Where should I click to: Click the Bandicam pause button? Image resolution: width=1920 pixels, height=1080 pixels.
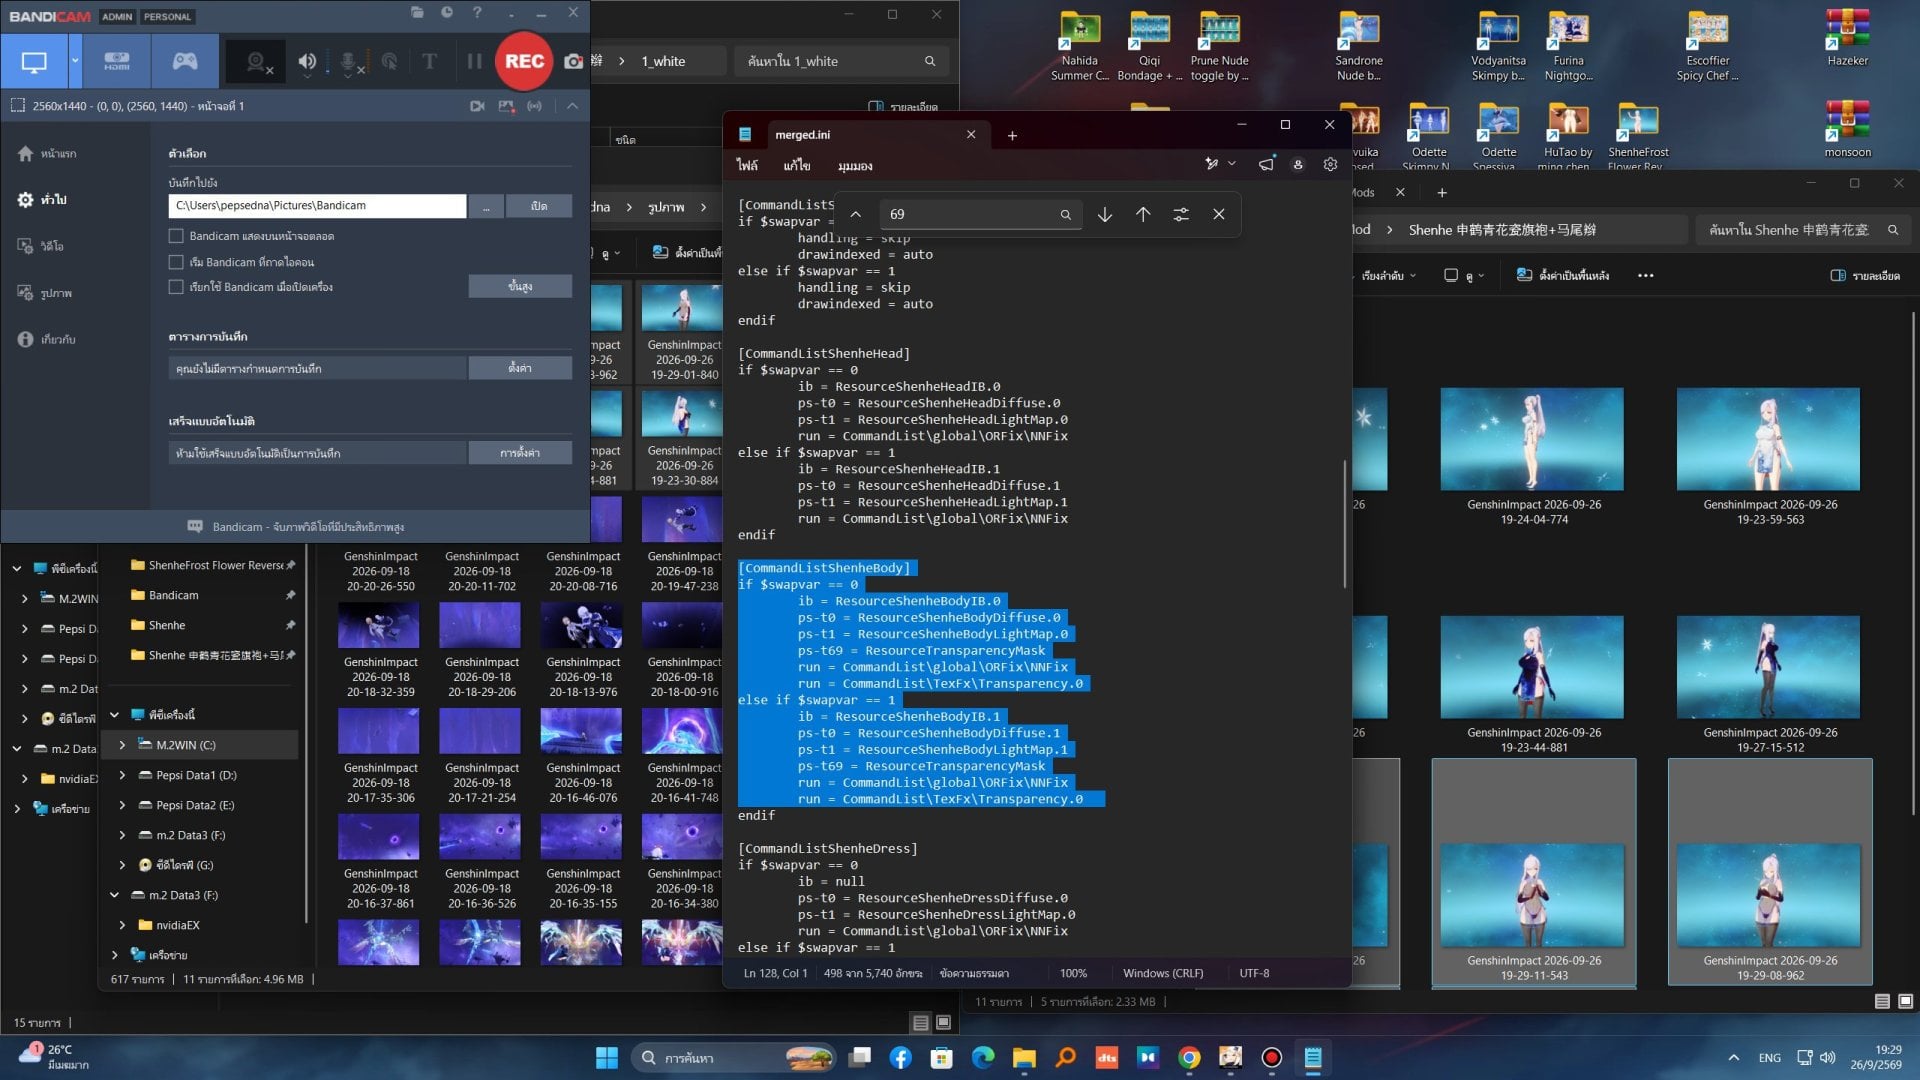pos(474,62)
